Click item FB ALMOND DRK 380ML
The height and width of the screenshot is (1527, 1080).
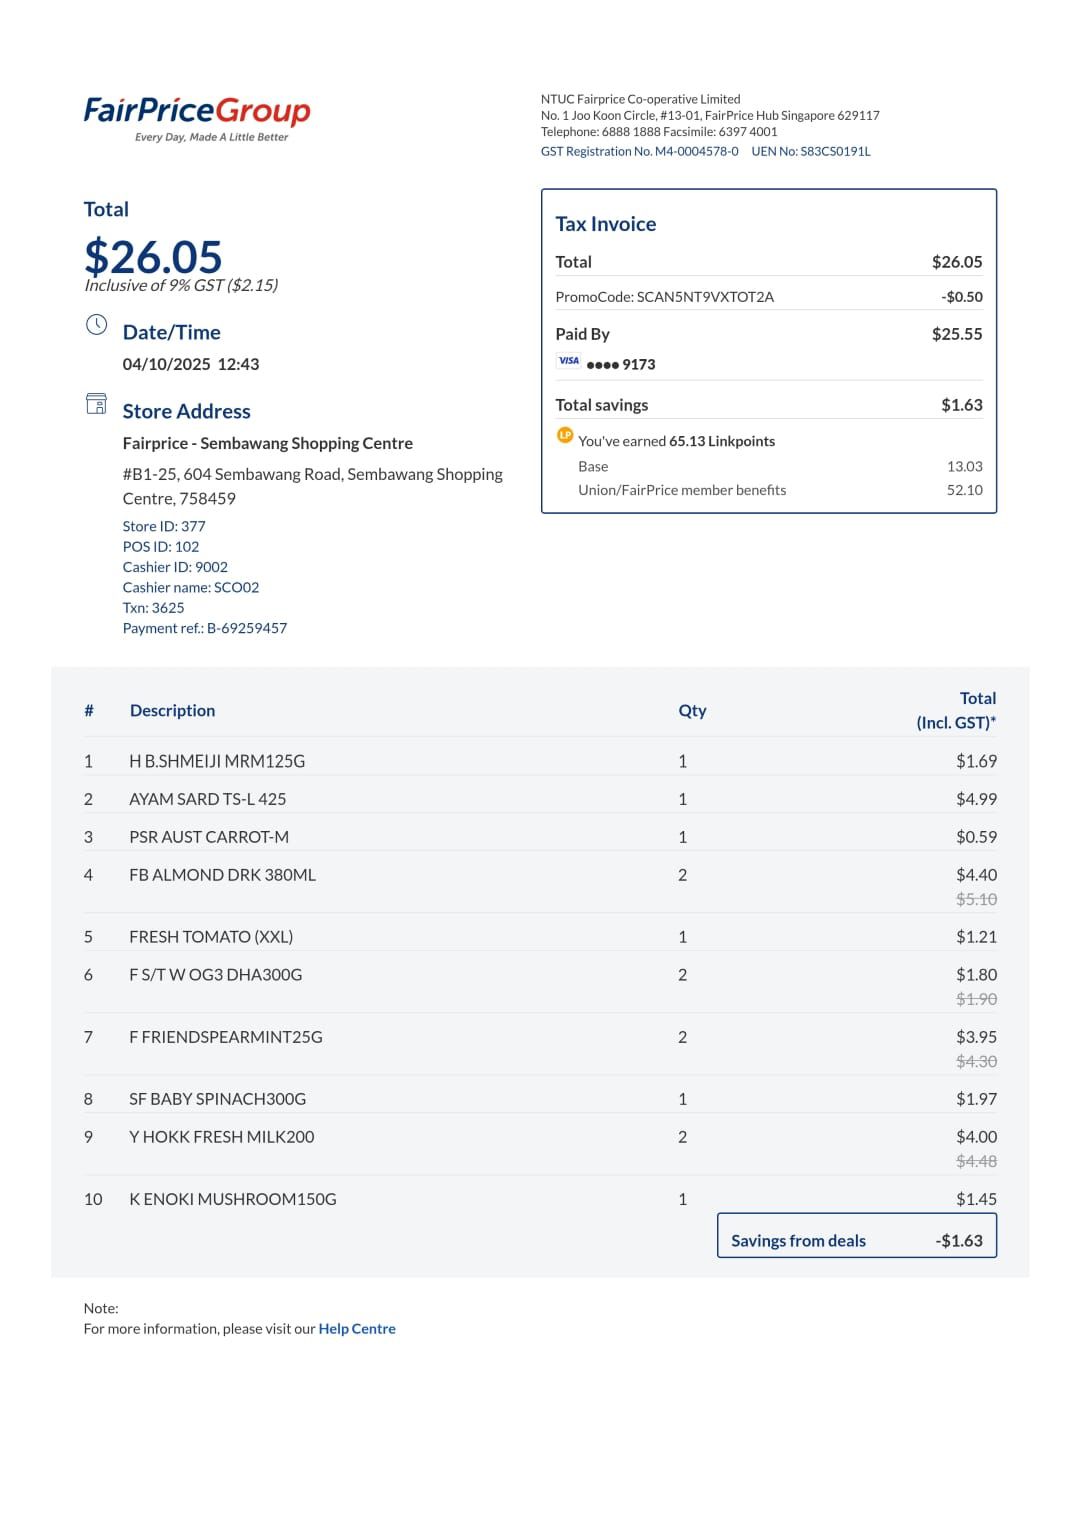tap(223, 875)
